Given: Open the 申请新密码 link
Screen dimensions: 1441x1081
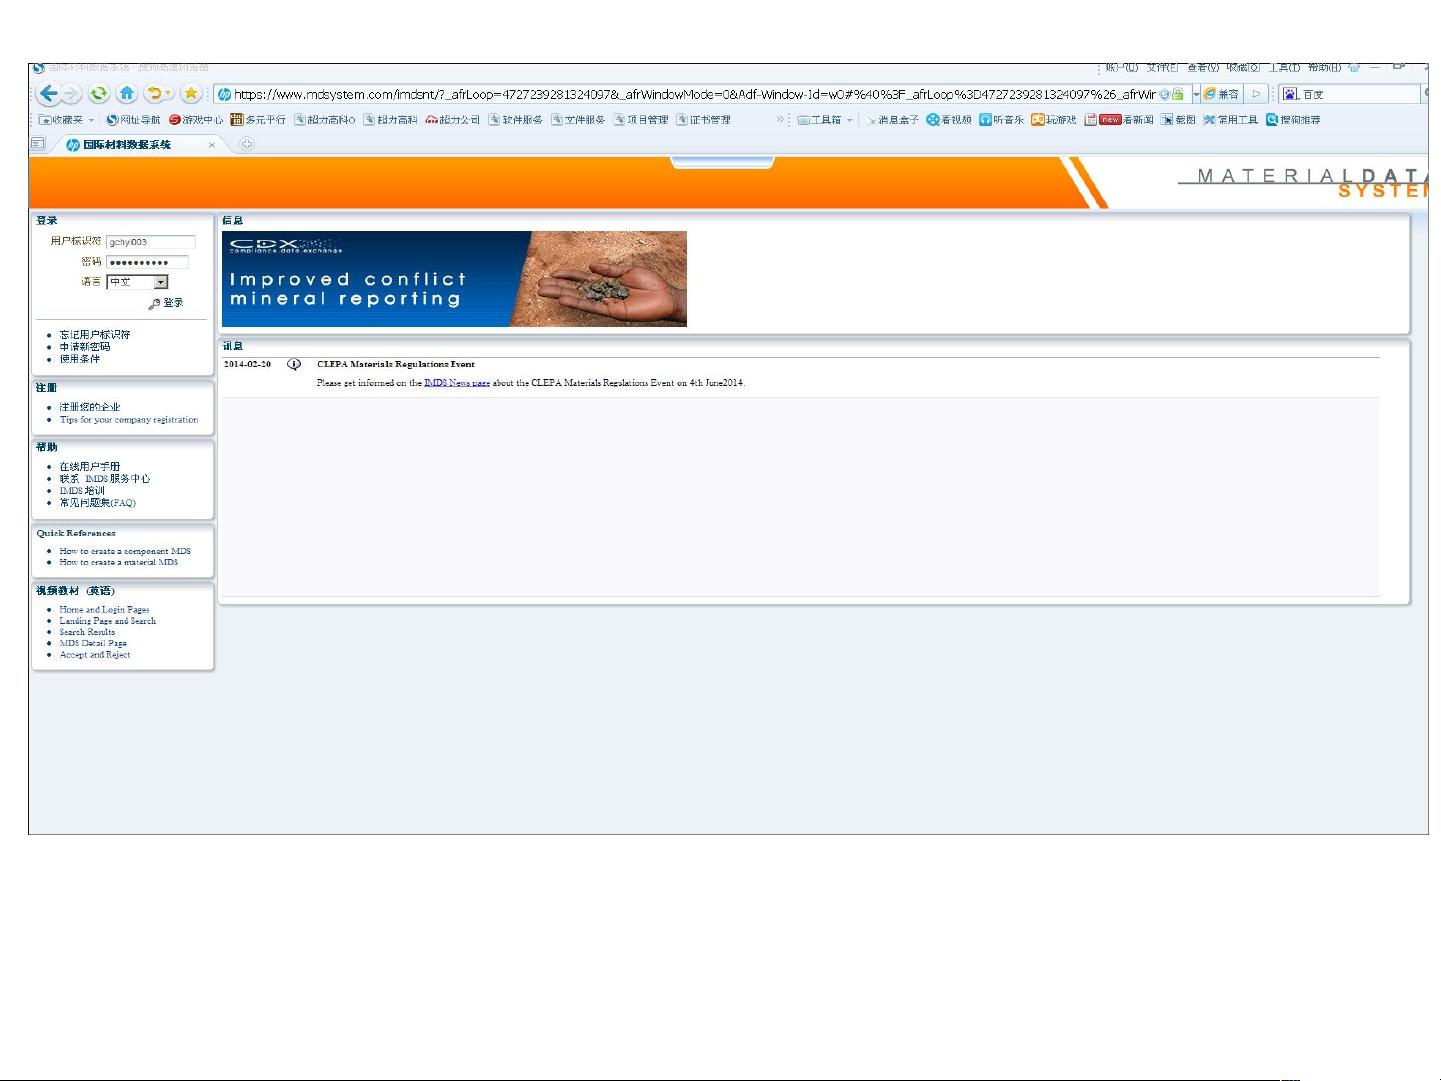Looking at the screenshot, I should coord(85,347).
